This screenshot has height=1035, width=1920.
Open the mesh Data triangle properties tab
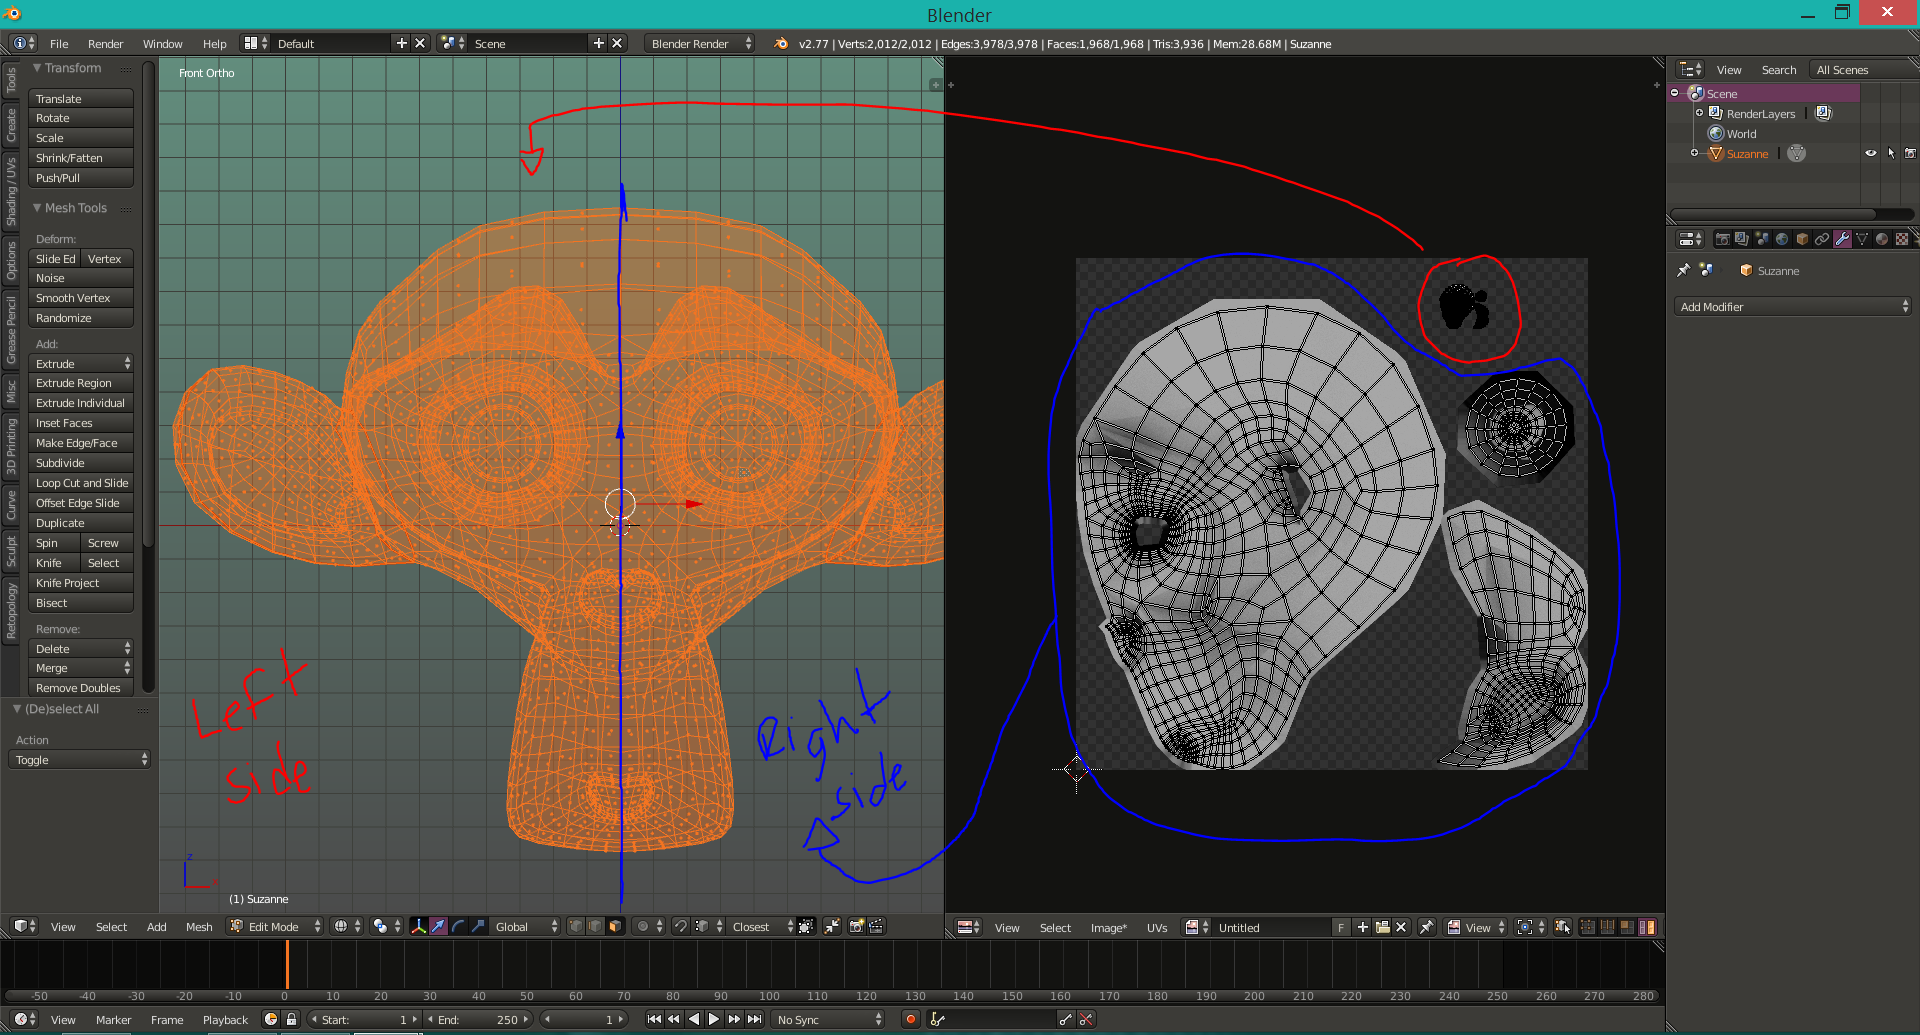click(1862, 239)
